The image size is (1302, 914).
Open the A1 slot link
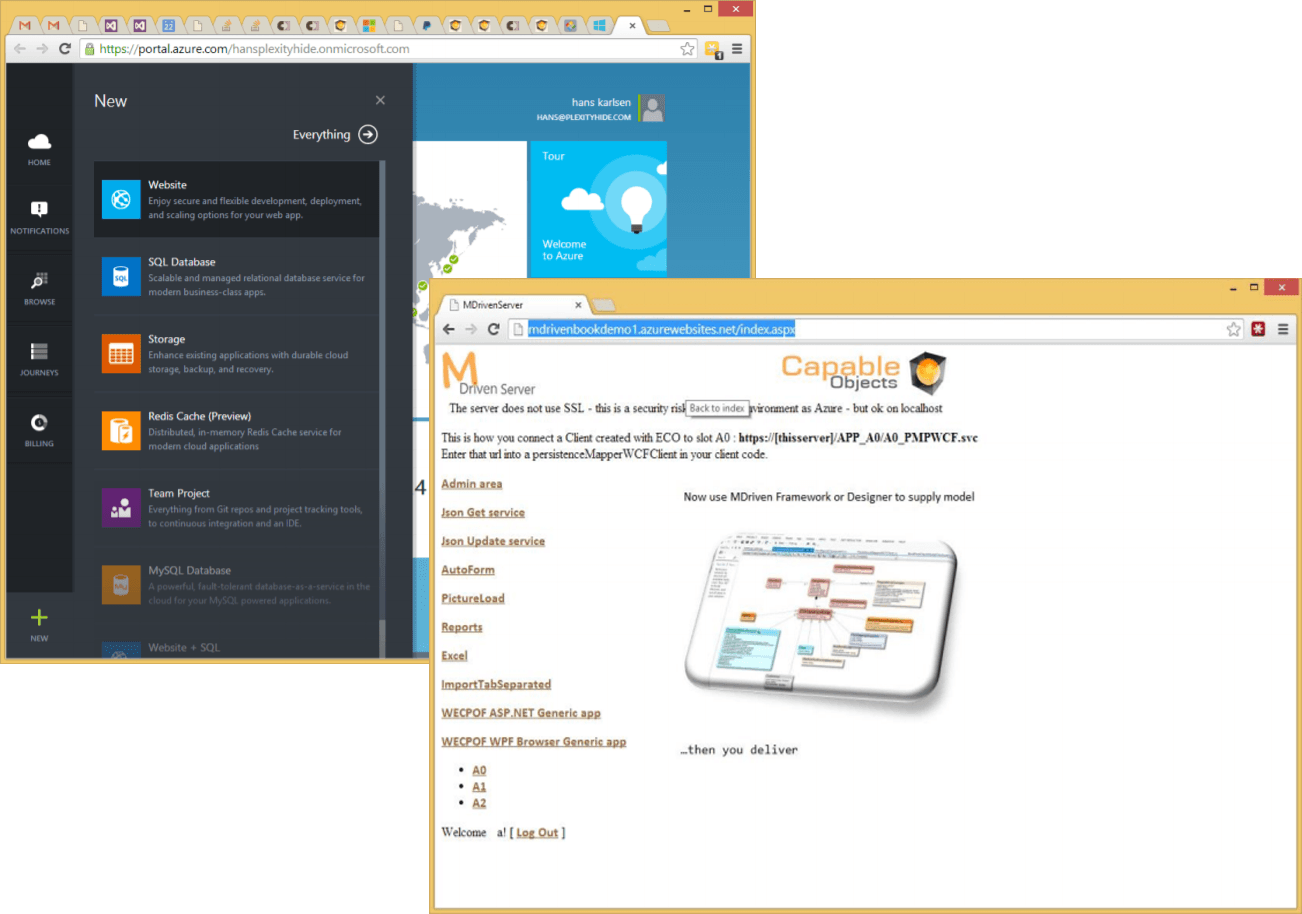tap(480, 787)
